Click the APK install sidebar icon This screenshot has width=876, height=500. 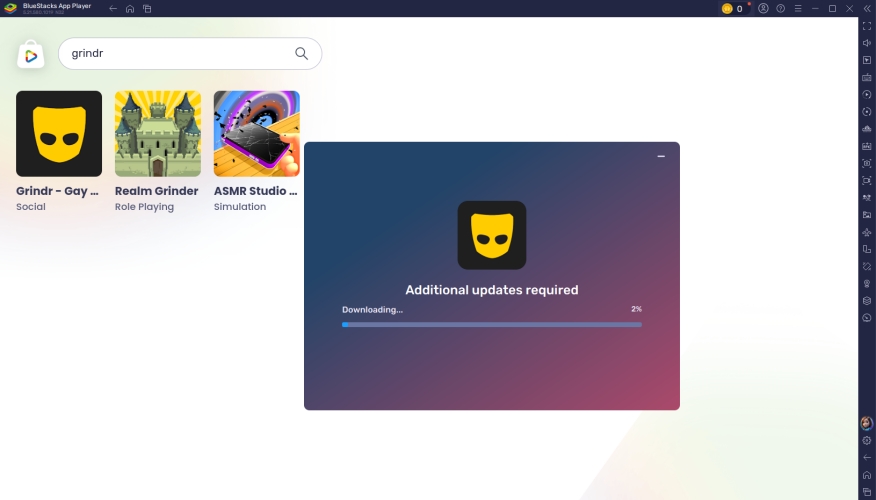867,146
